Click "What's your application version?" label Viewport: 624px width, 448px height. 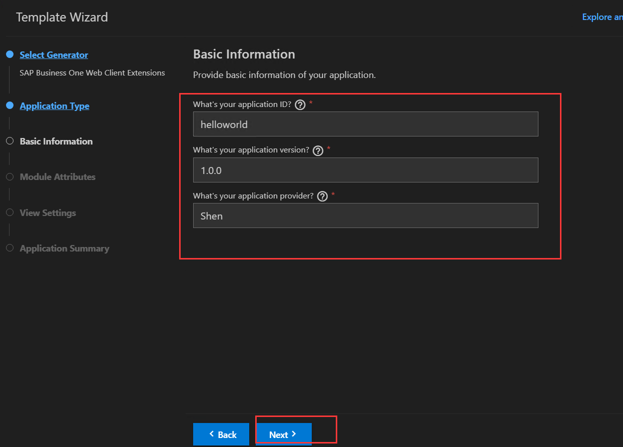click(251, 150)
